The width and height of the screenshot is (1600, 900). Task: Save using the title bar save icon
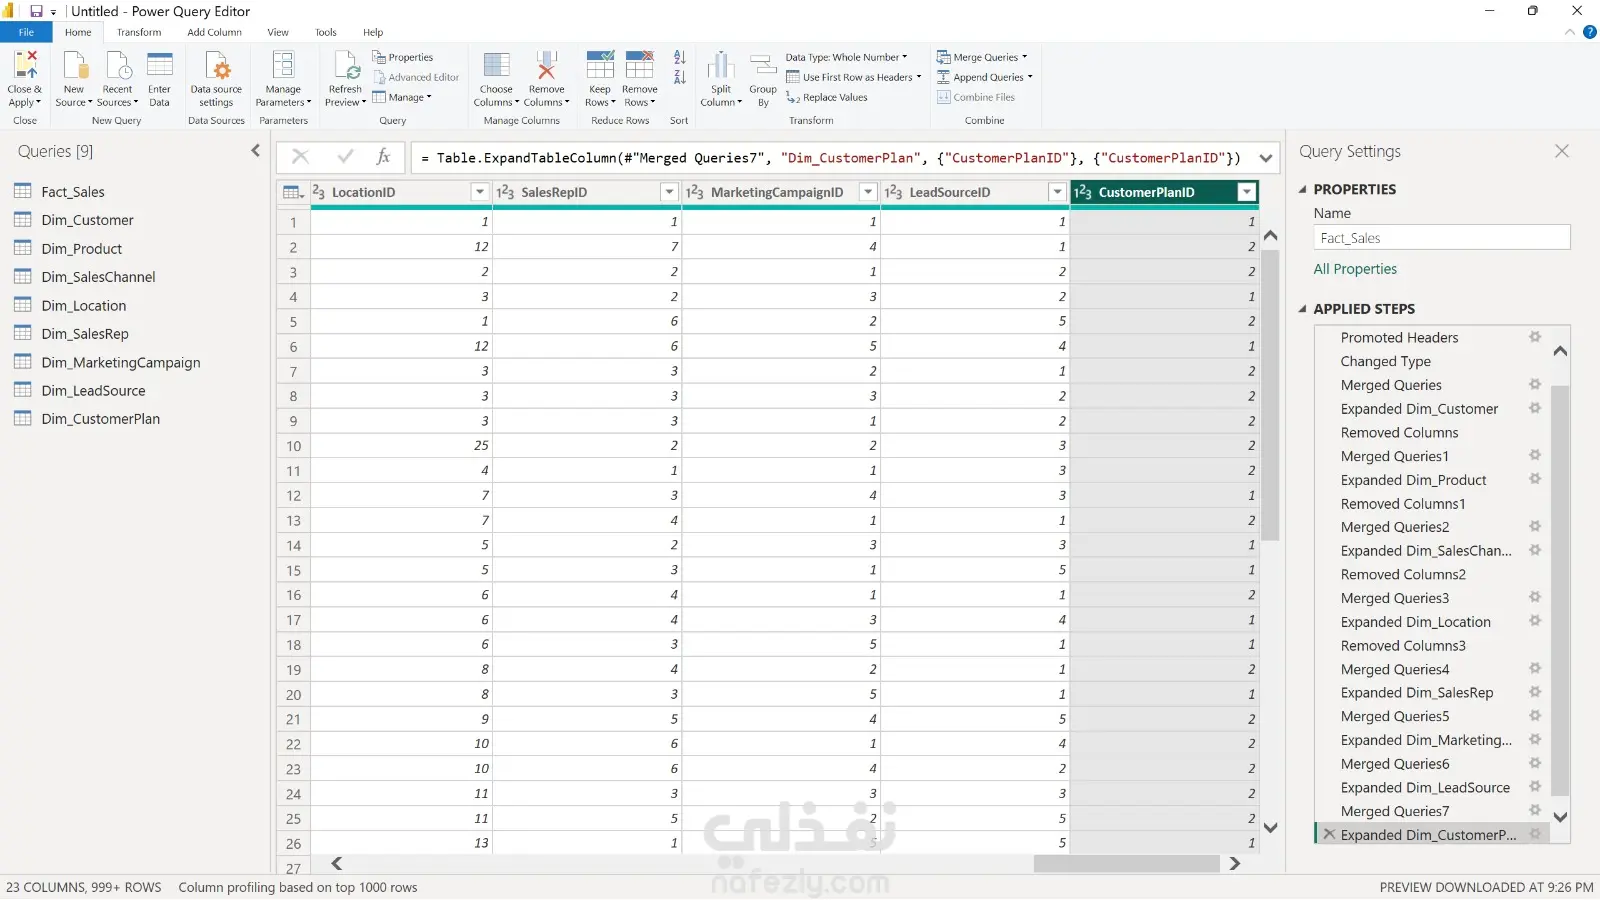36,11
